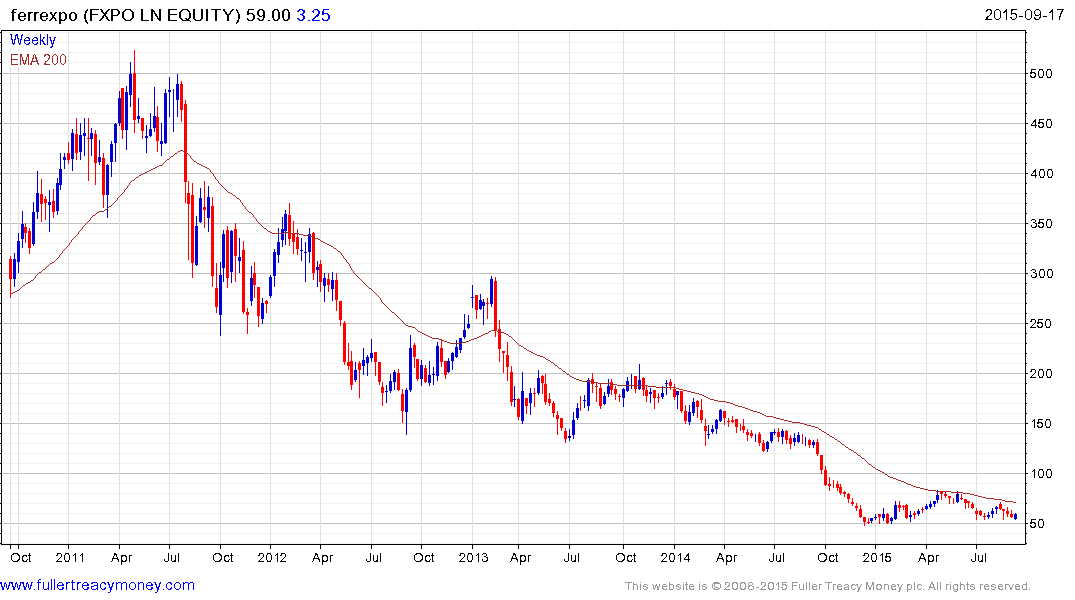Click the 2011 year label on time axis
Image resolution: width=1075 pixels, height=600 pixels.
click(x=70, y=557)
